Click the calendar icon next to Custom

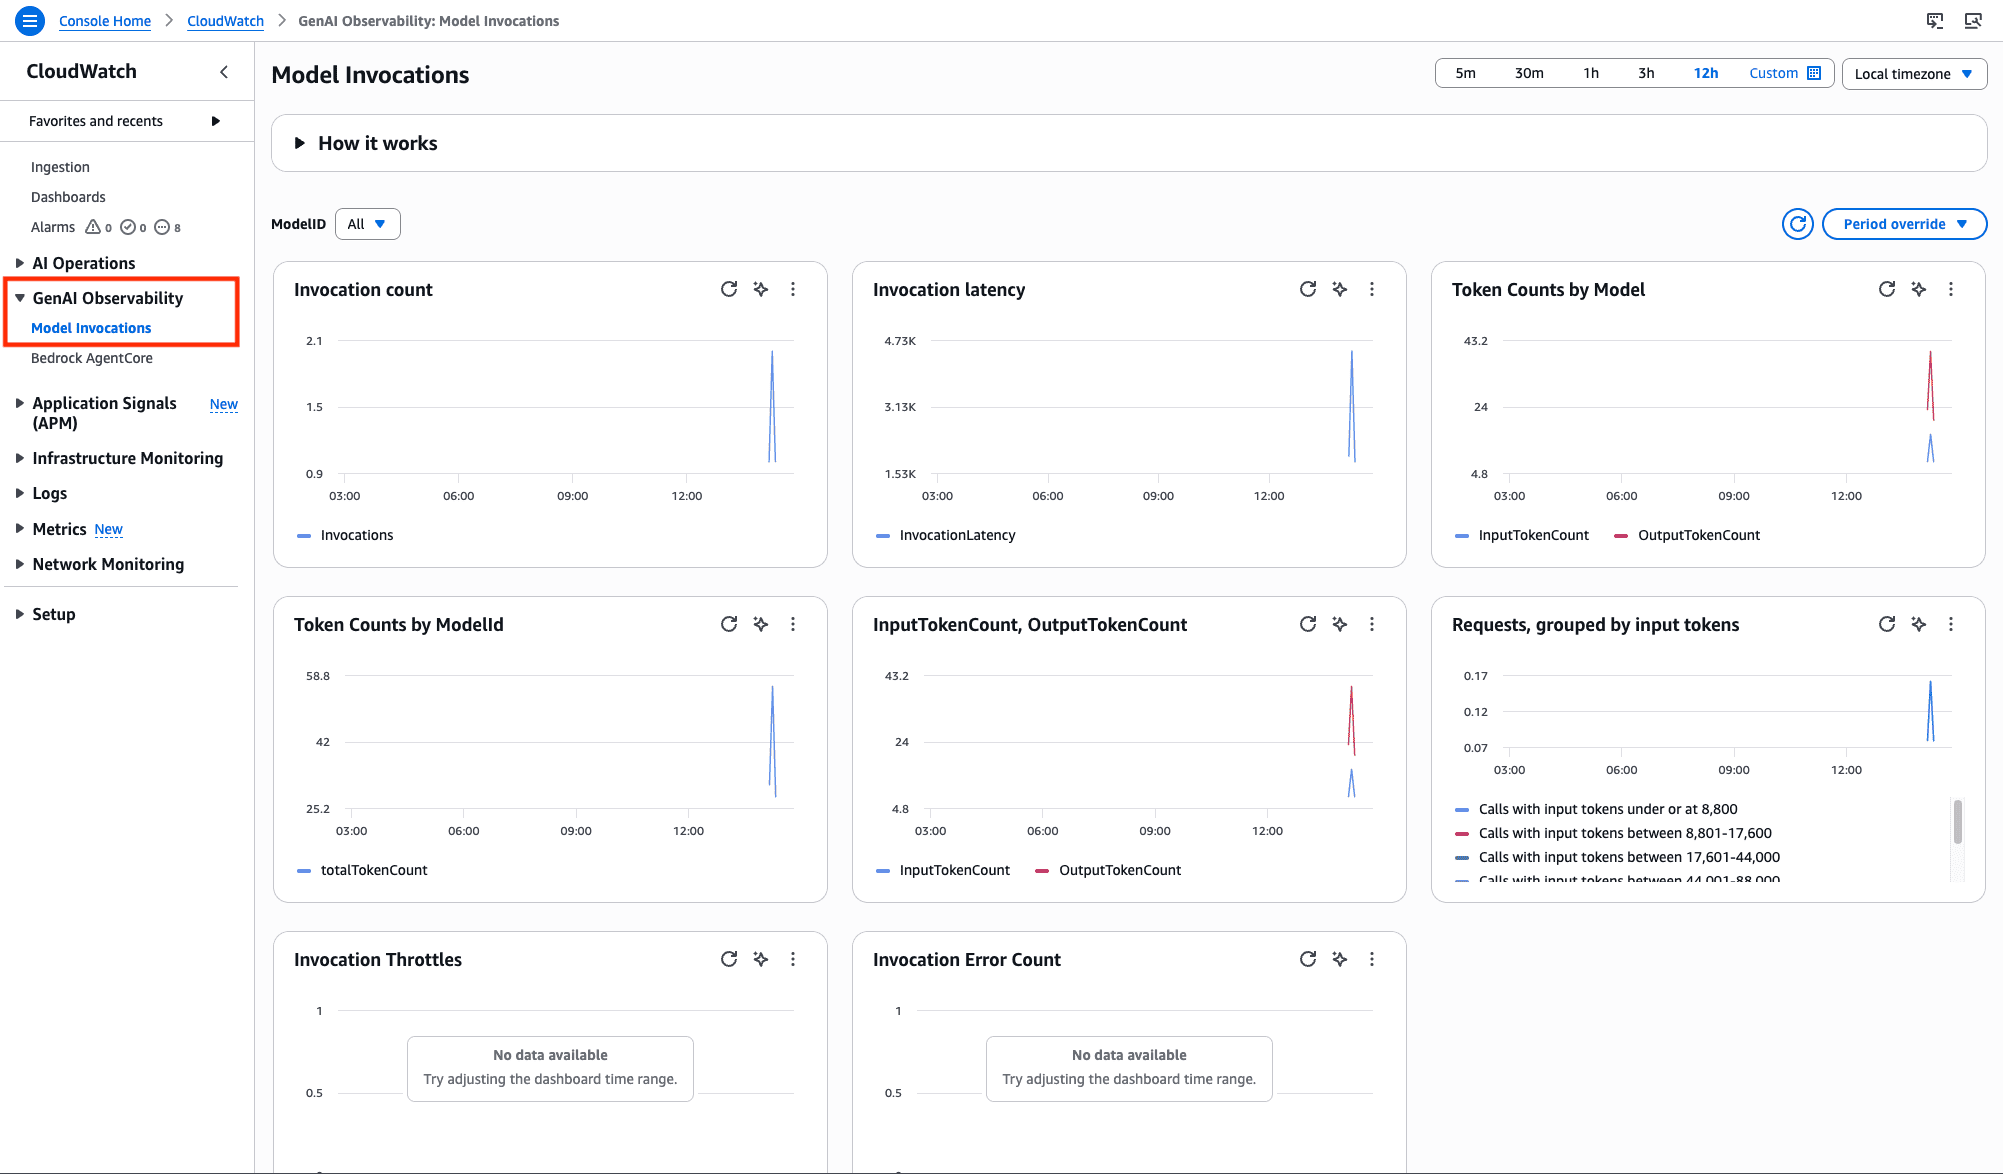pos(1813,72)
